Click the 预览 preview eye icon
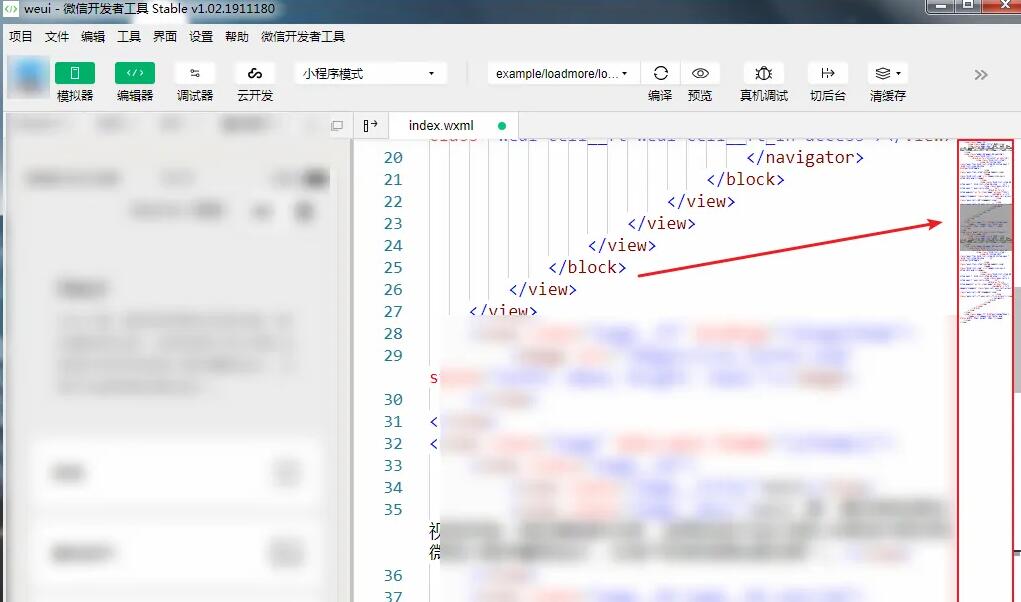This screenshot has width=1021, height=602. point(700,73)
